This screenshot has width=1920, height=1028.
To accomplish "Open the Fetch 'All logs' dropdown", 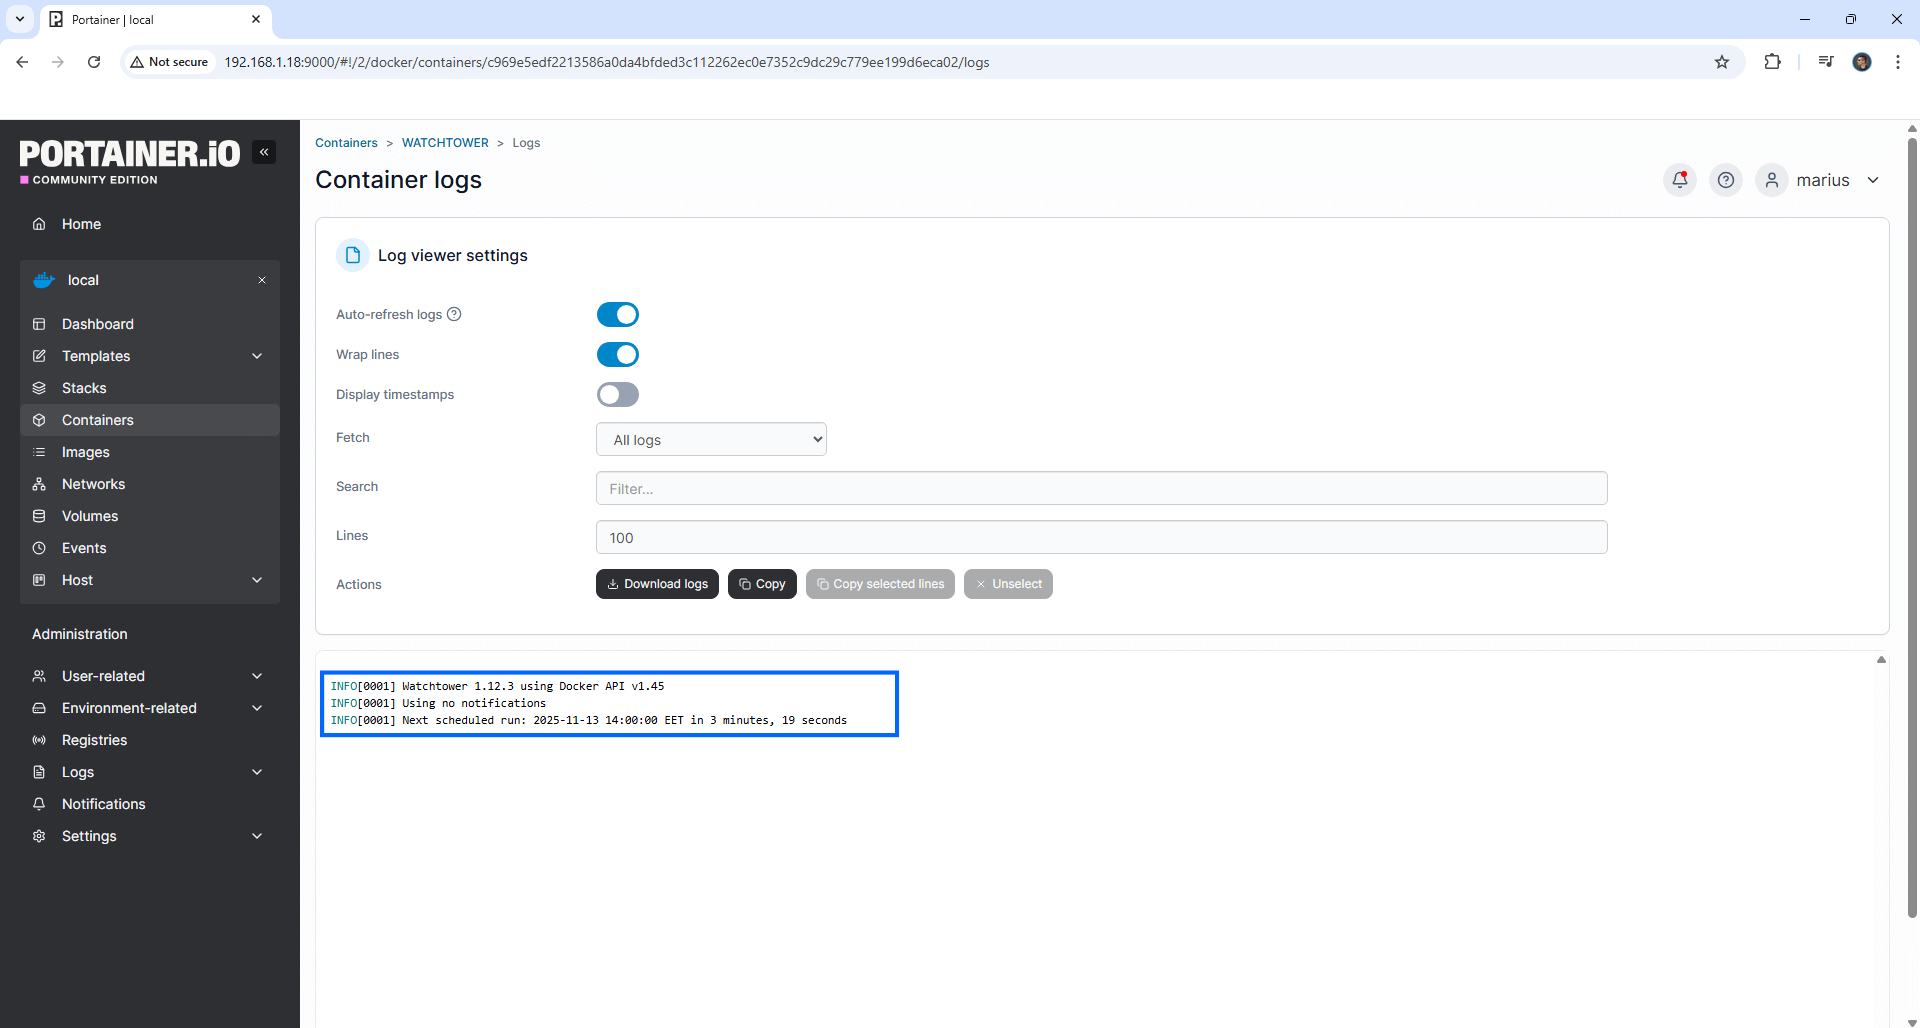I will (x=711, y=440).
